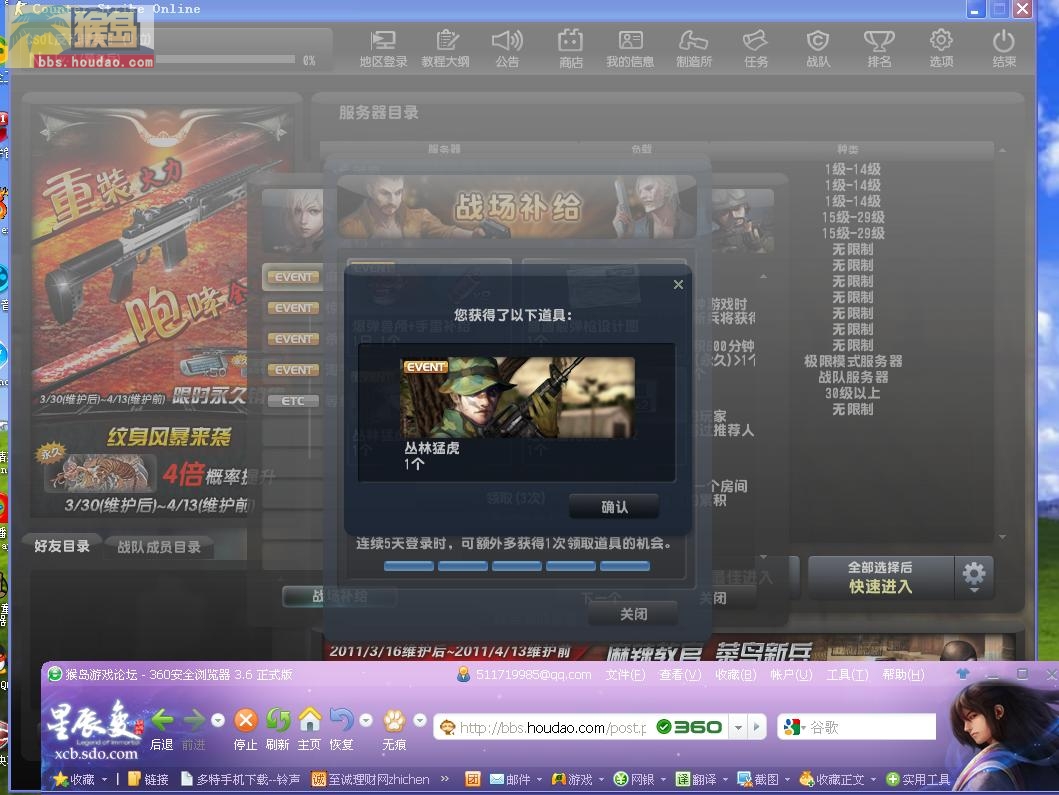Image resolution: width=1059 pixels, height=795 pixels.
Task: Switch to the 好友目录 friends tab
Action: 62,546
